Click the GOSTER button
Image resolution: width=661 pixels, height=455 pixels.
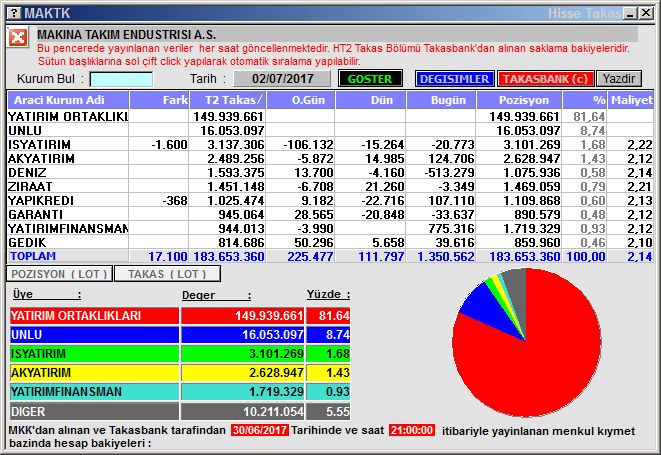point(370,79)
